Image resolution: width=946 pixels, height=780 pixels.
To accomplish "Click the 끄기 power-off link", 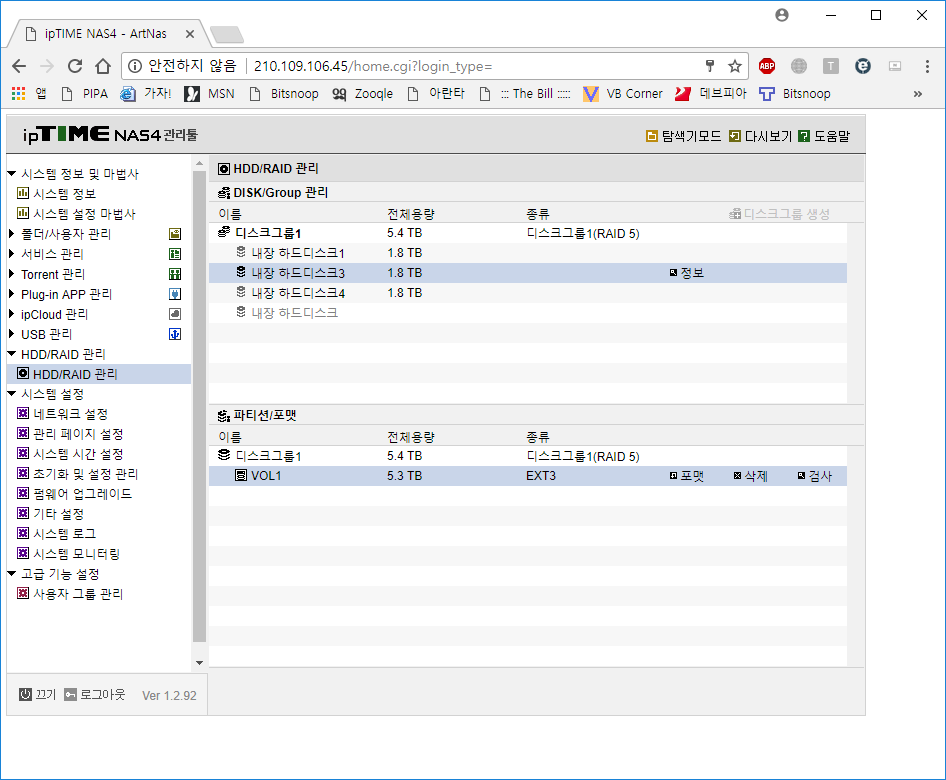I will (37, 694).
